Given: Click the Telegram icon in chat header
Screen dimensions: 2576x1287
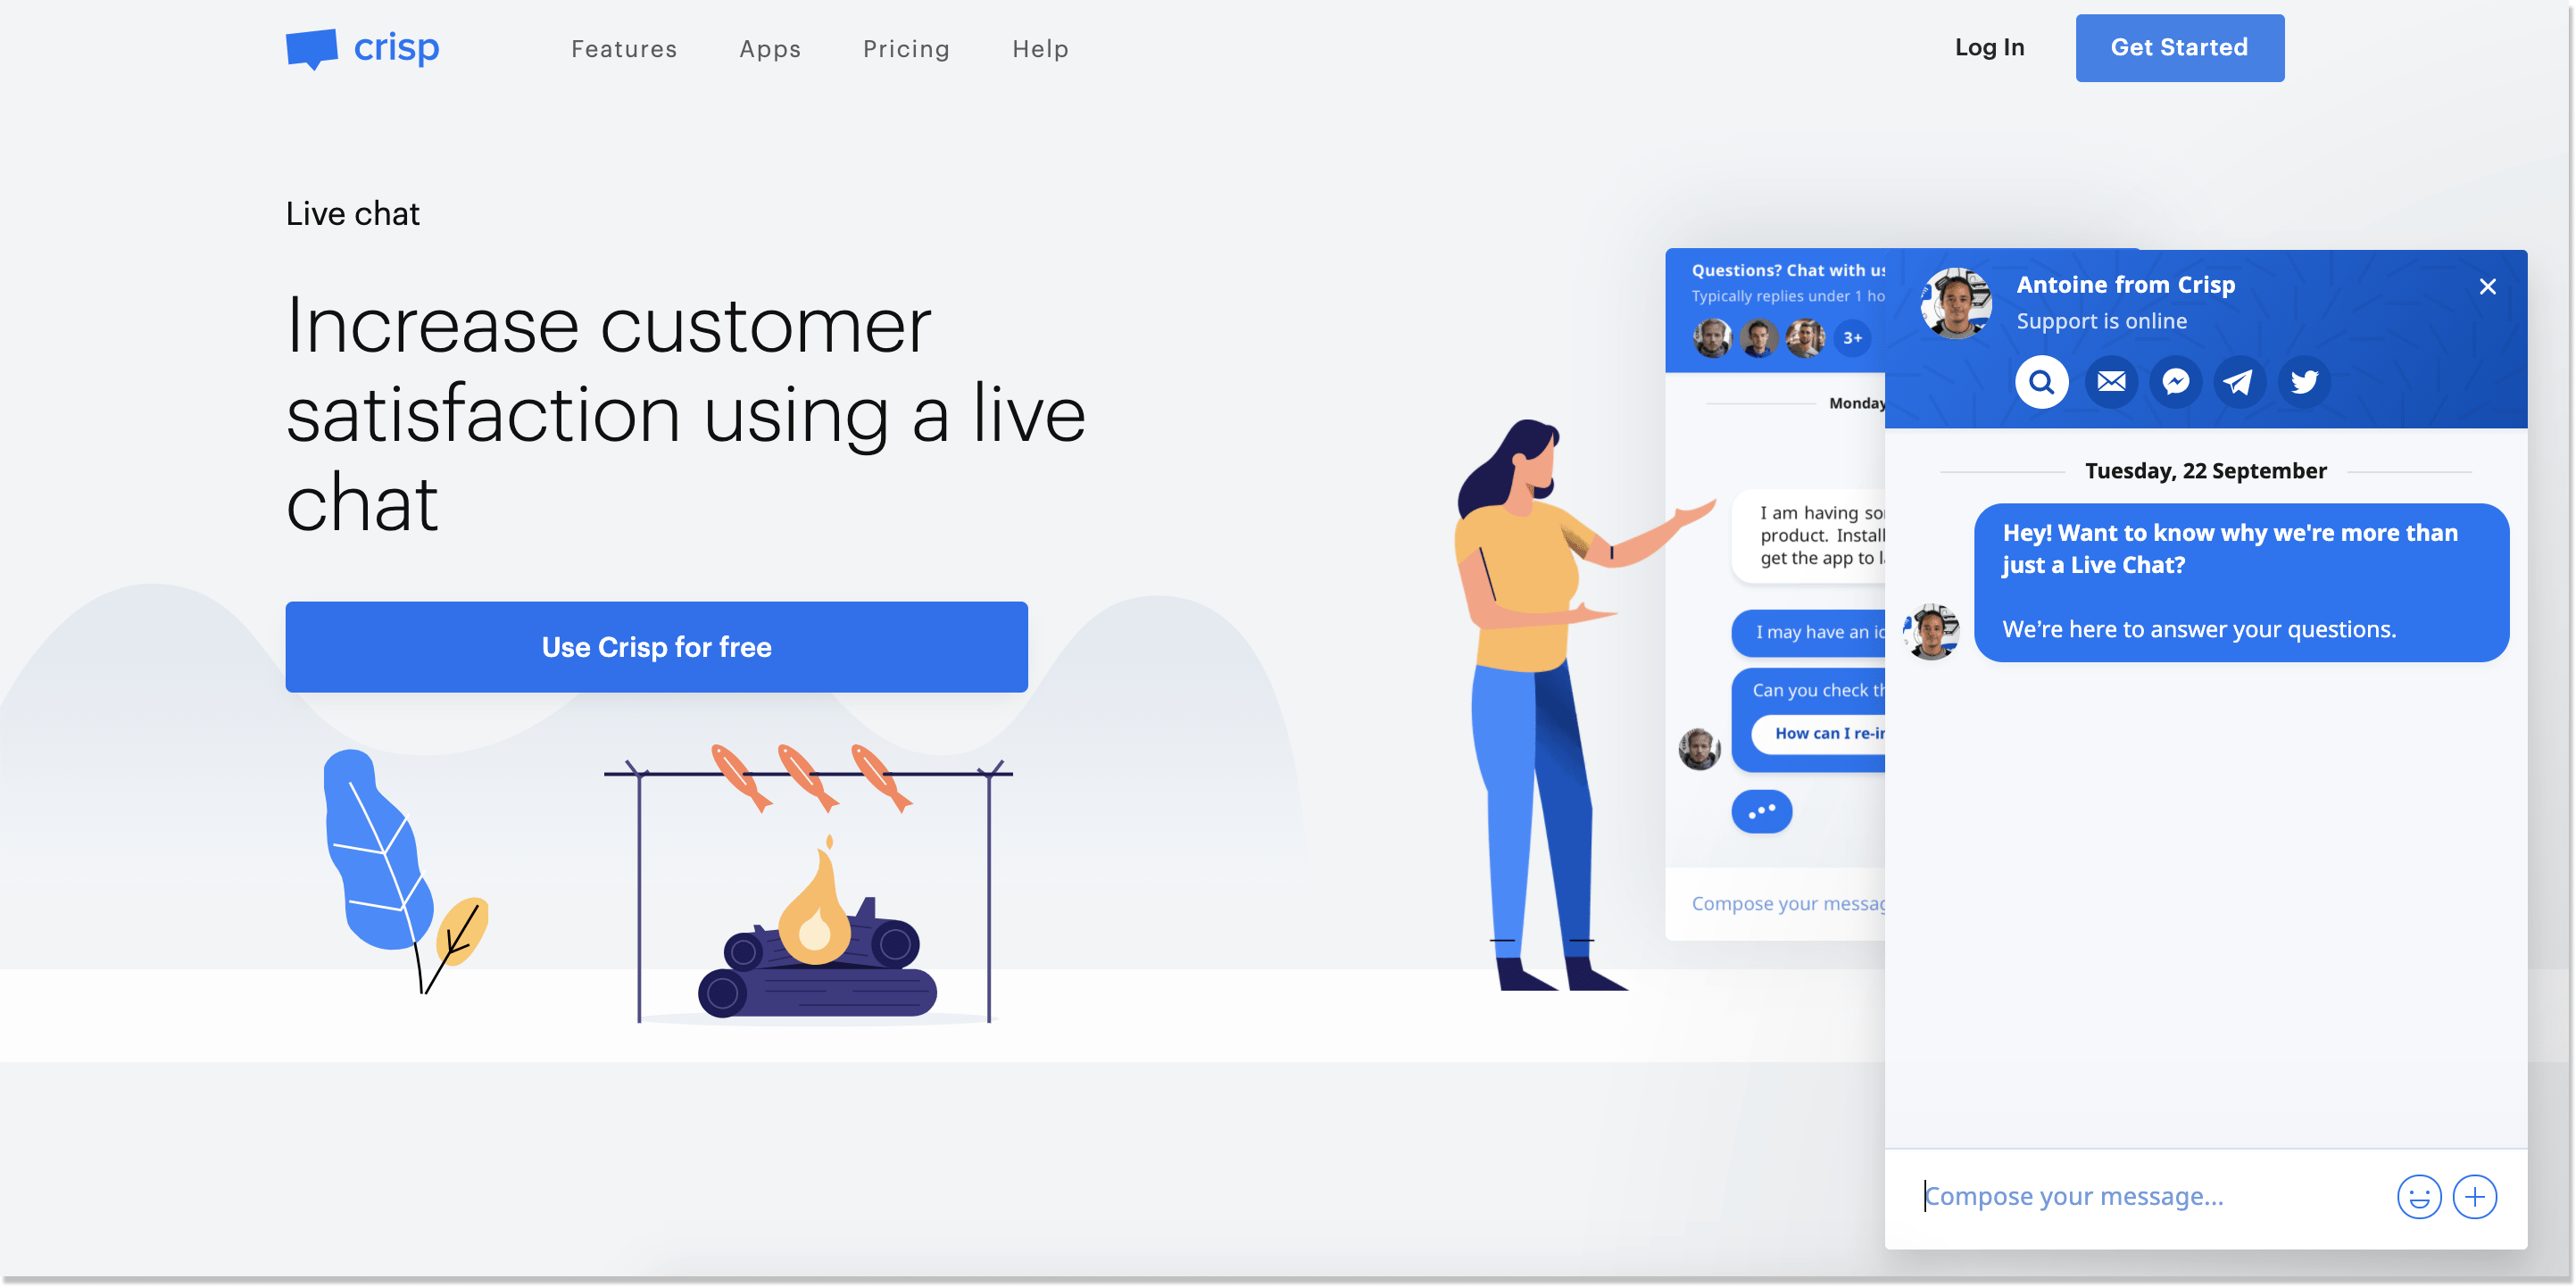Looking at the screenshot, I should click(x=2238, y=381).
